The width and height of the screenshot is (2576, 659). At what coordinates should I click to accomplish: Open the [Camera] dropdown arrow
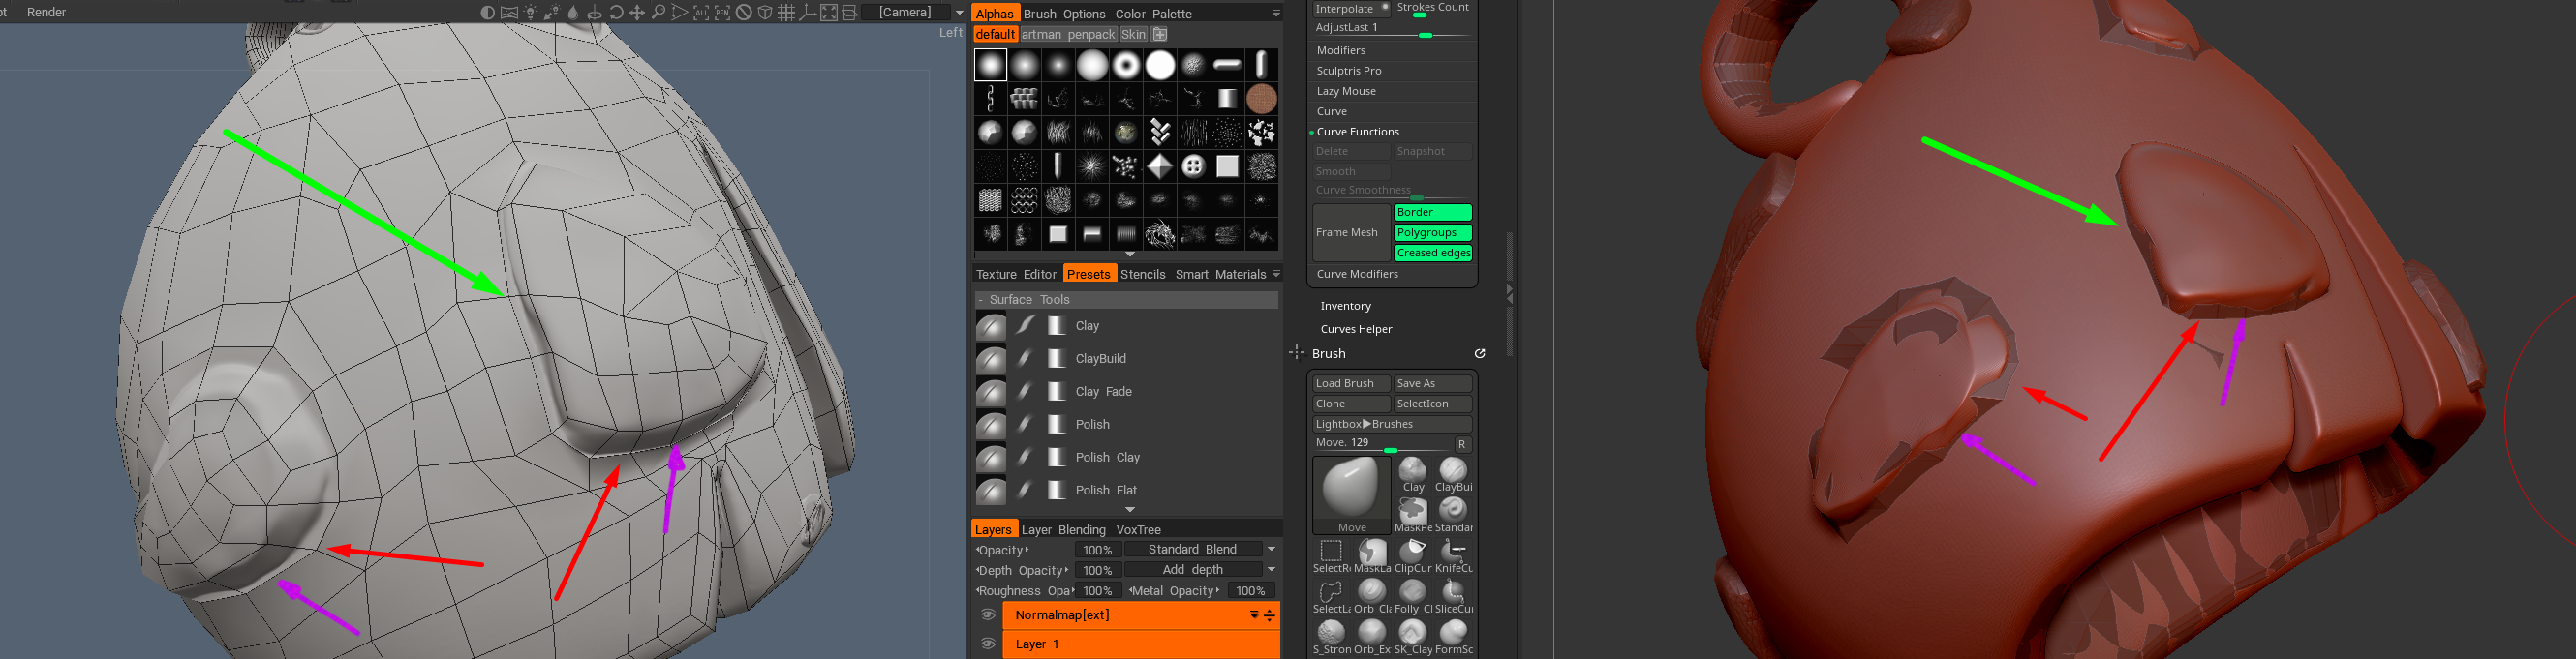pyautogui.click(x=959, y=13)
